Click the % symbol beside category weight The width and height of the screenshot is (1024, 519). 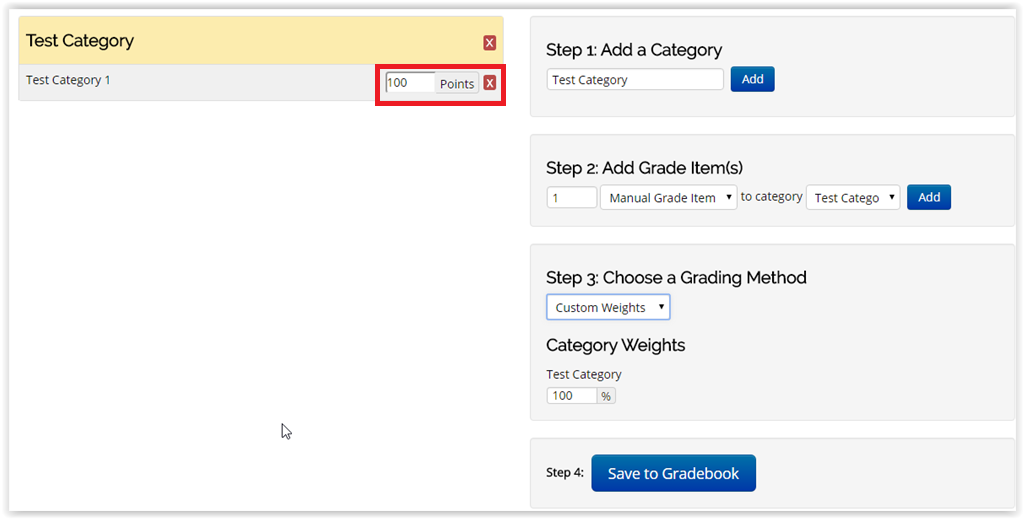(606, 396)
